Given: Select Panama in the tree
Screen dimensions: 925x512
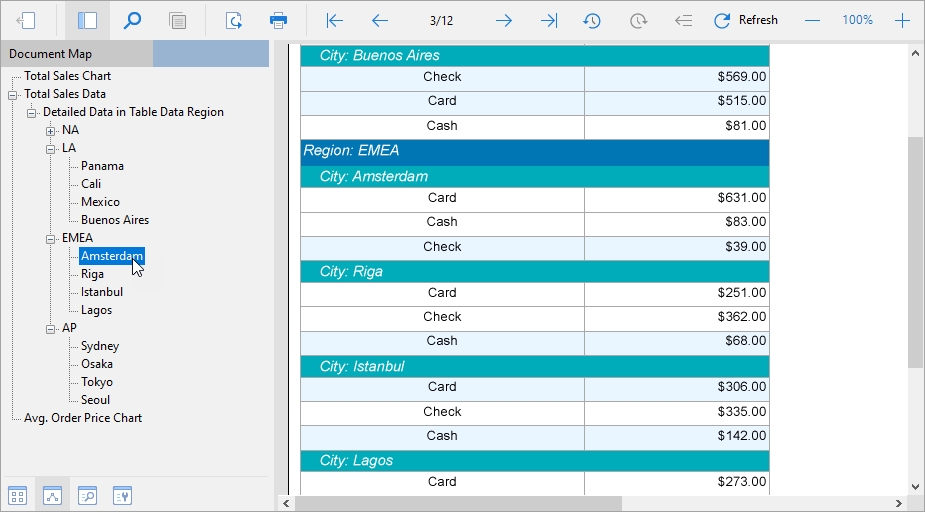Looking at the screenshot, I should coord(102,166).
